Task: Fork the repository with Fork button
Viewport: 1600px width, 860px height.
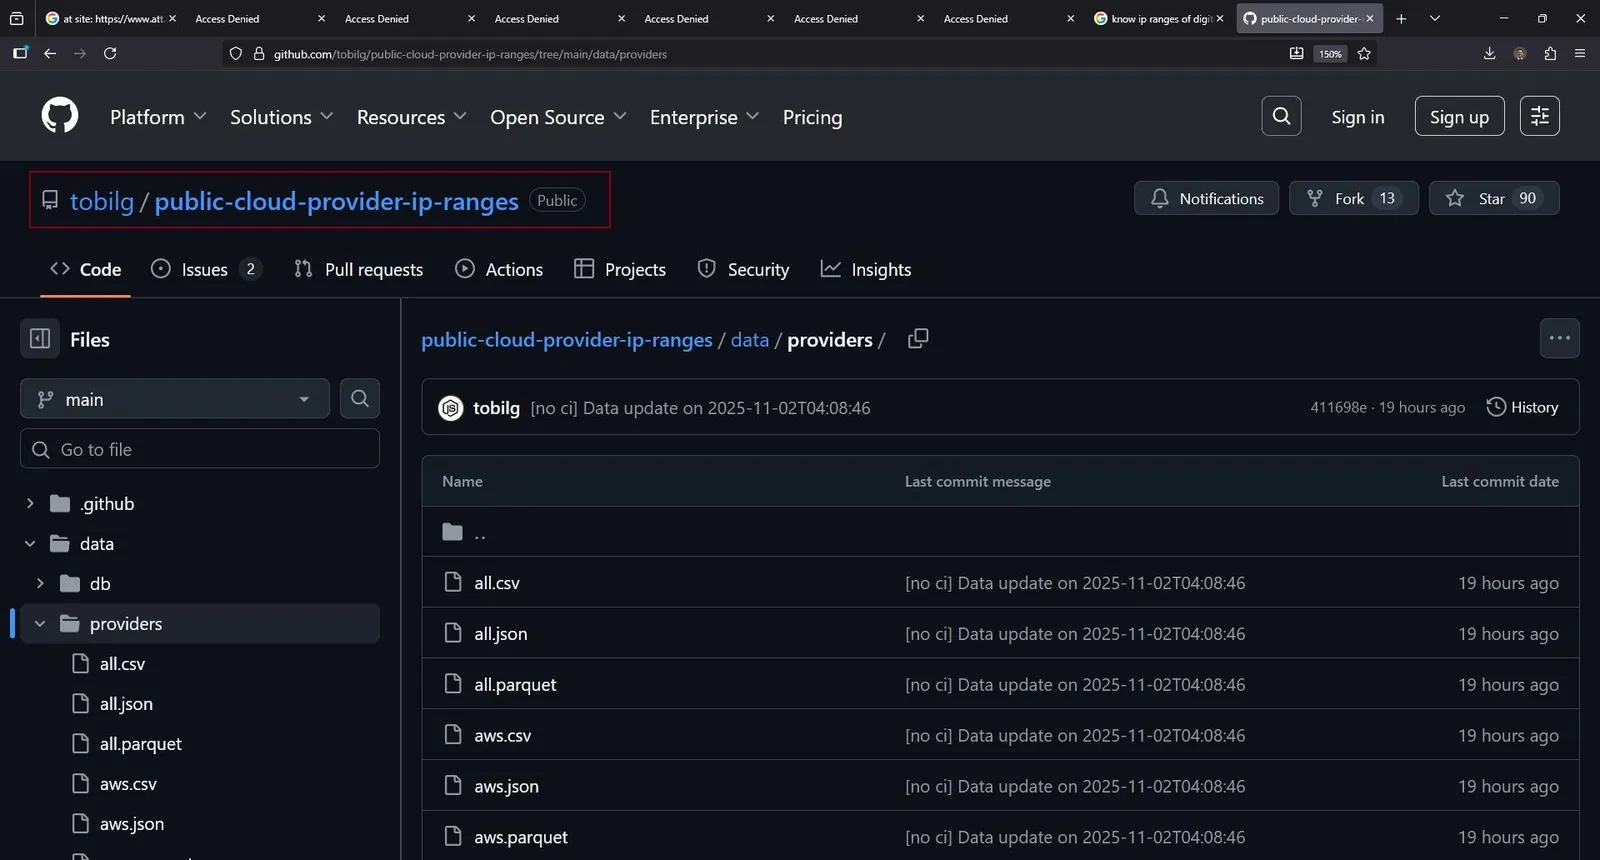Action: click(1353, 198)
